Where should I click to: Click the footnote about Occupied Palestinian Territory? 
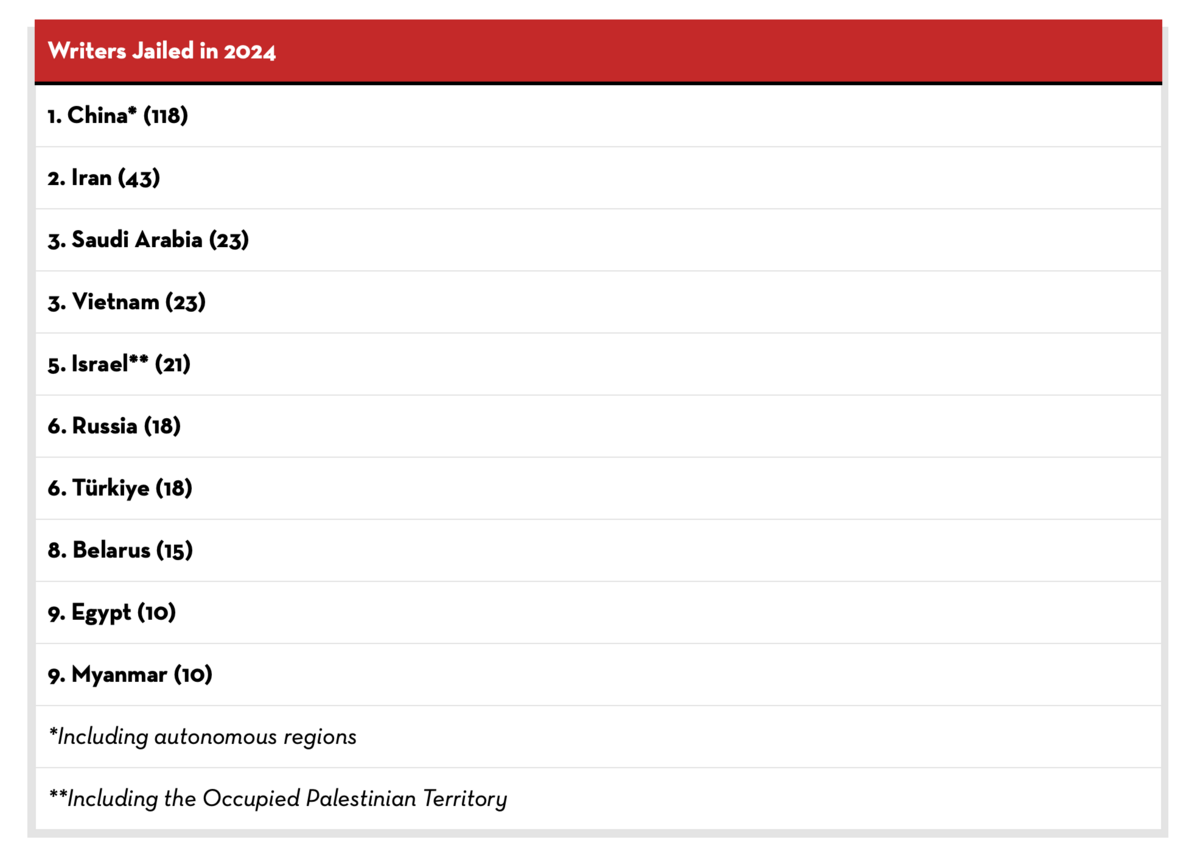point(598,799)
